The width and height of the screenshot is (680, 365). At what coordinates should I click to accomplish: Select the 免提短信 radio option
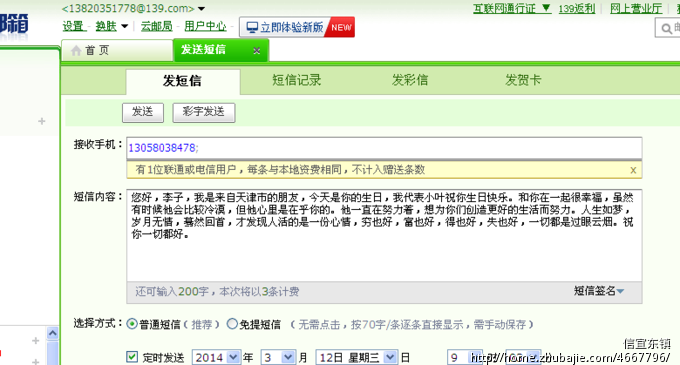click(x=232, y=324)
